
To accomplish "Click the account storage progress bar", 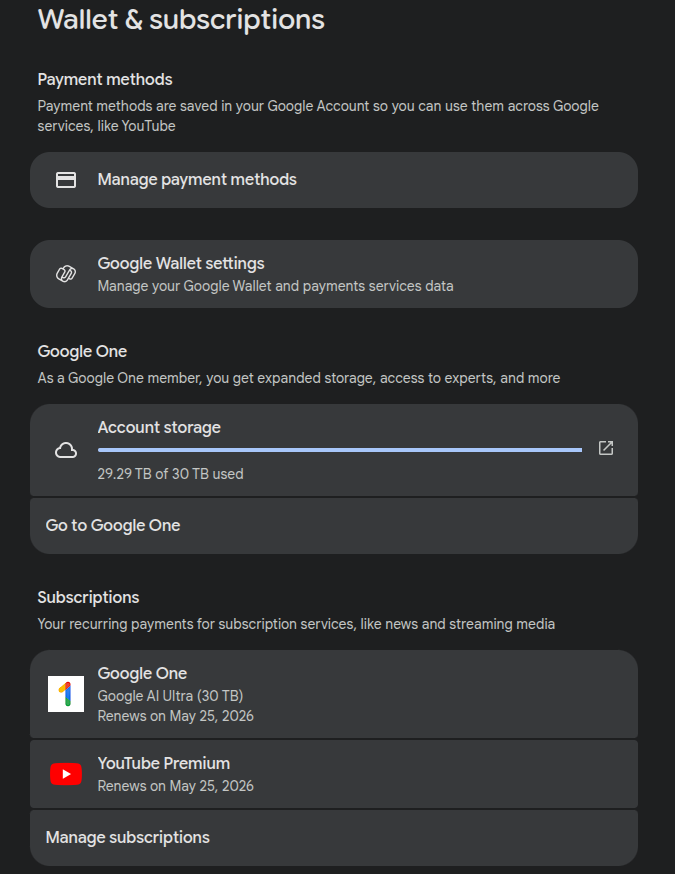I will click(339, 450).
